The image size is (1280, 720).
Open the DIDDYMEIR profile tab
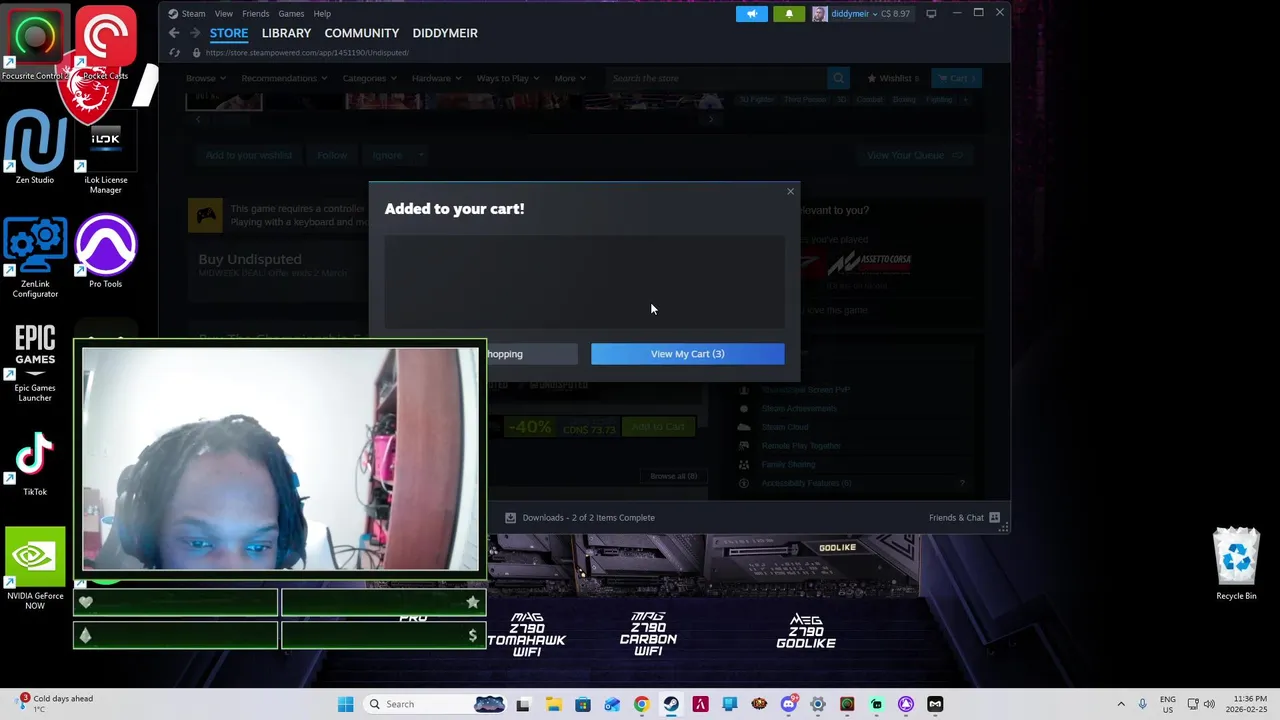pos(445,33)
